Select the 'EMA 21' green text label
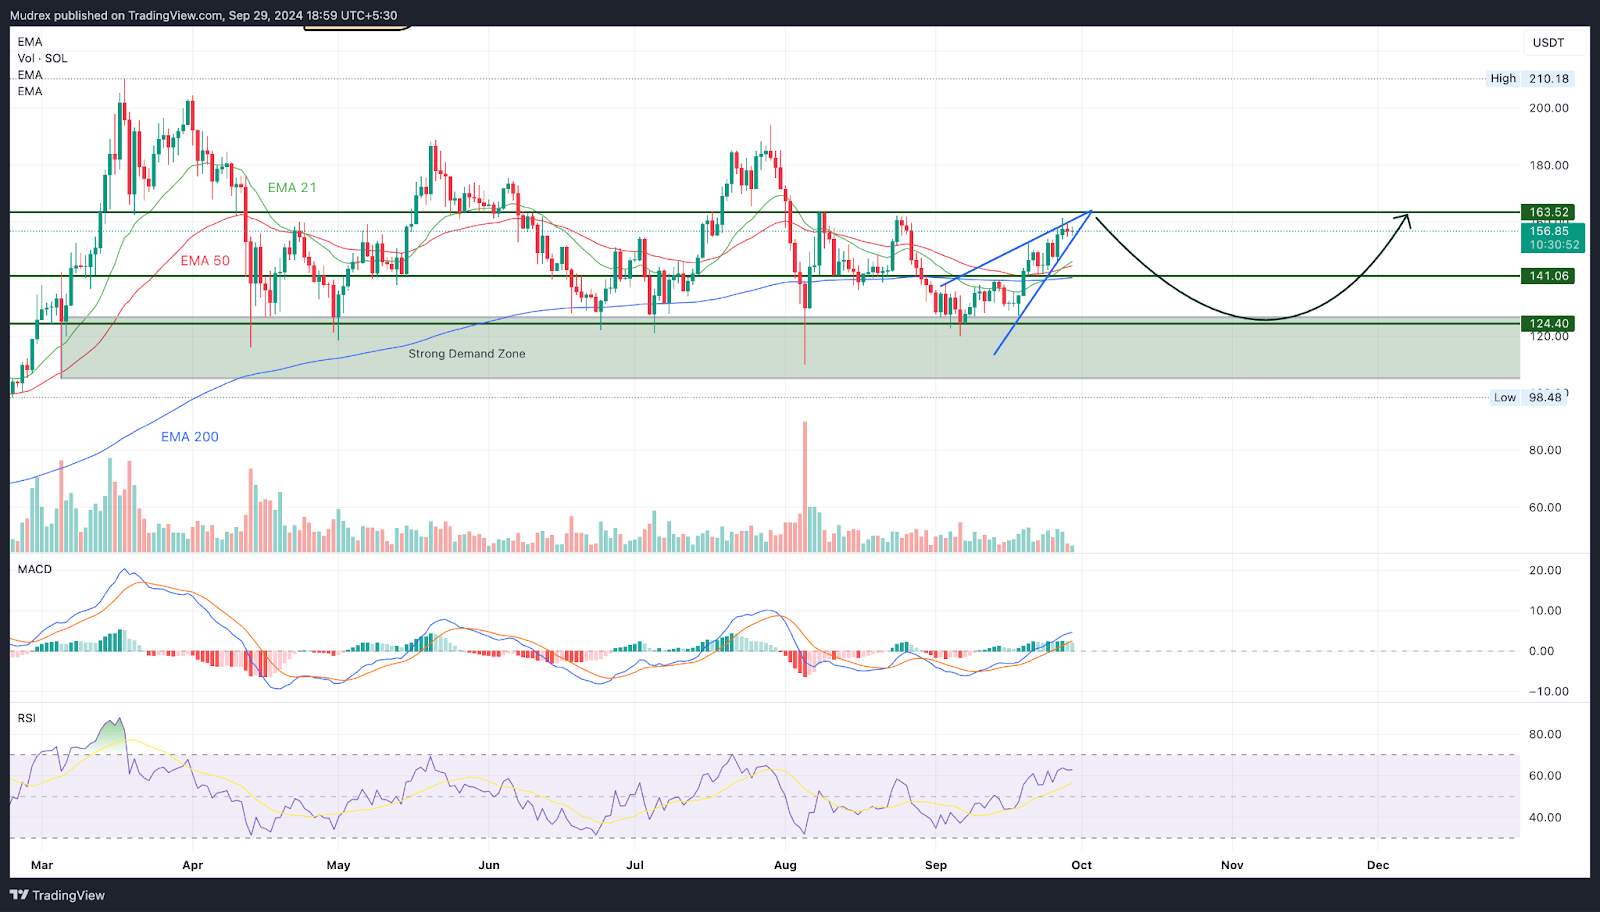The width and height of the screenshot is (1600, 912). coord(292,187)
